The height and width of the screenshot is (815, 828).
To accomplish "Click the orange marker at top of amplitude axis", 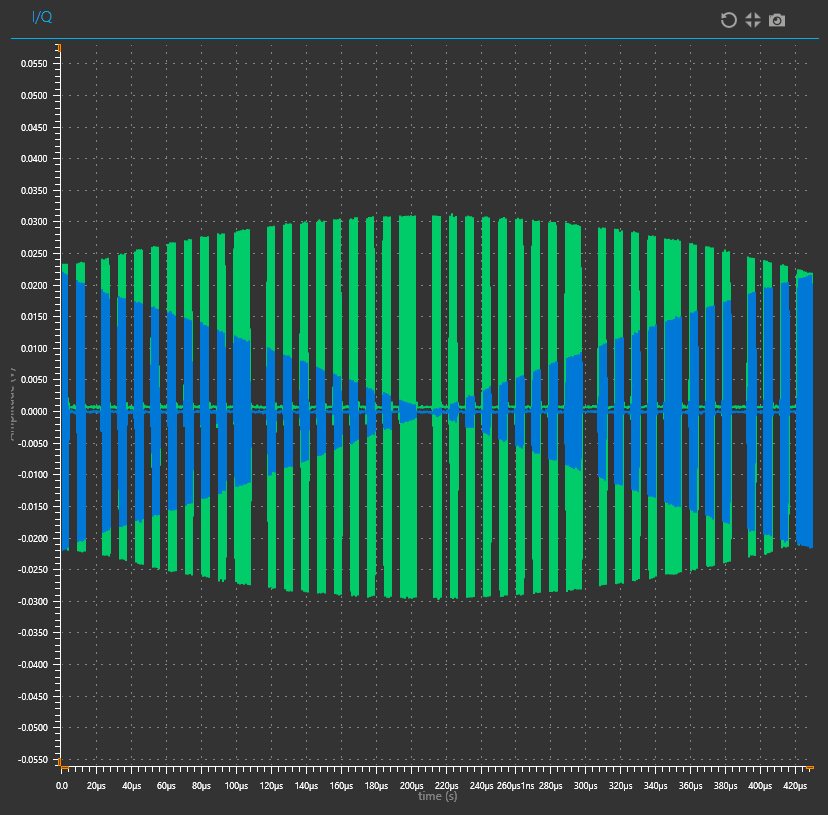I will [59, 48].
